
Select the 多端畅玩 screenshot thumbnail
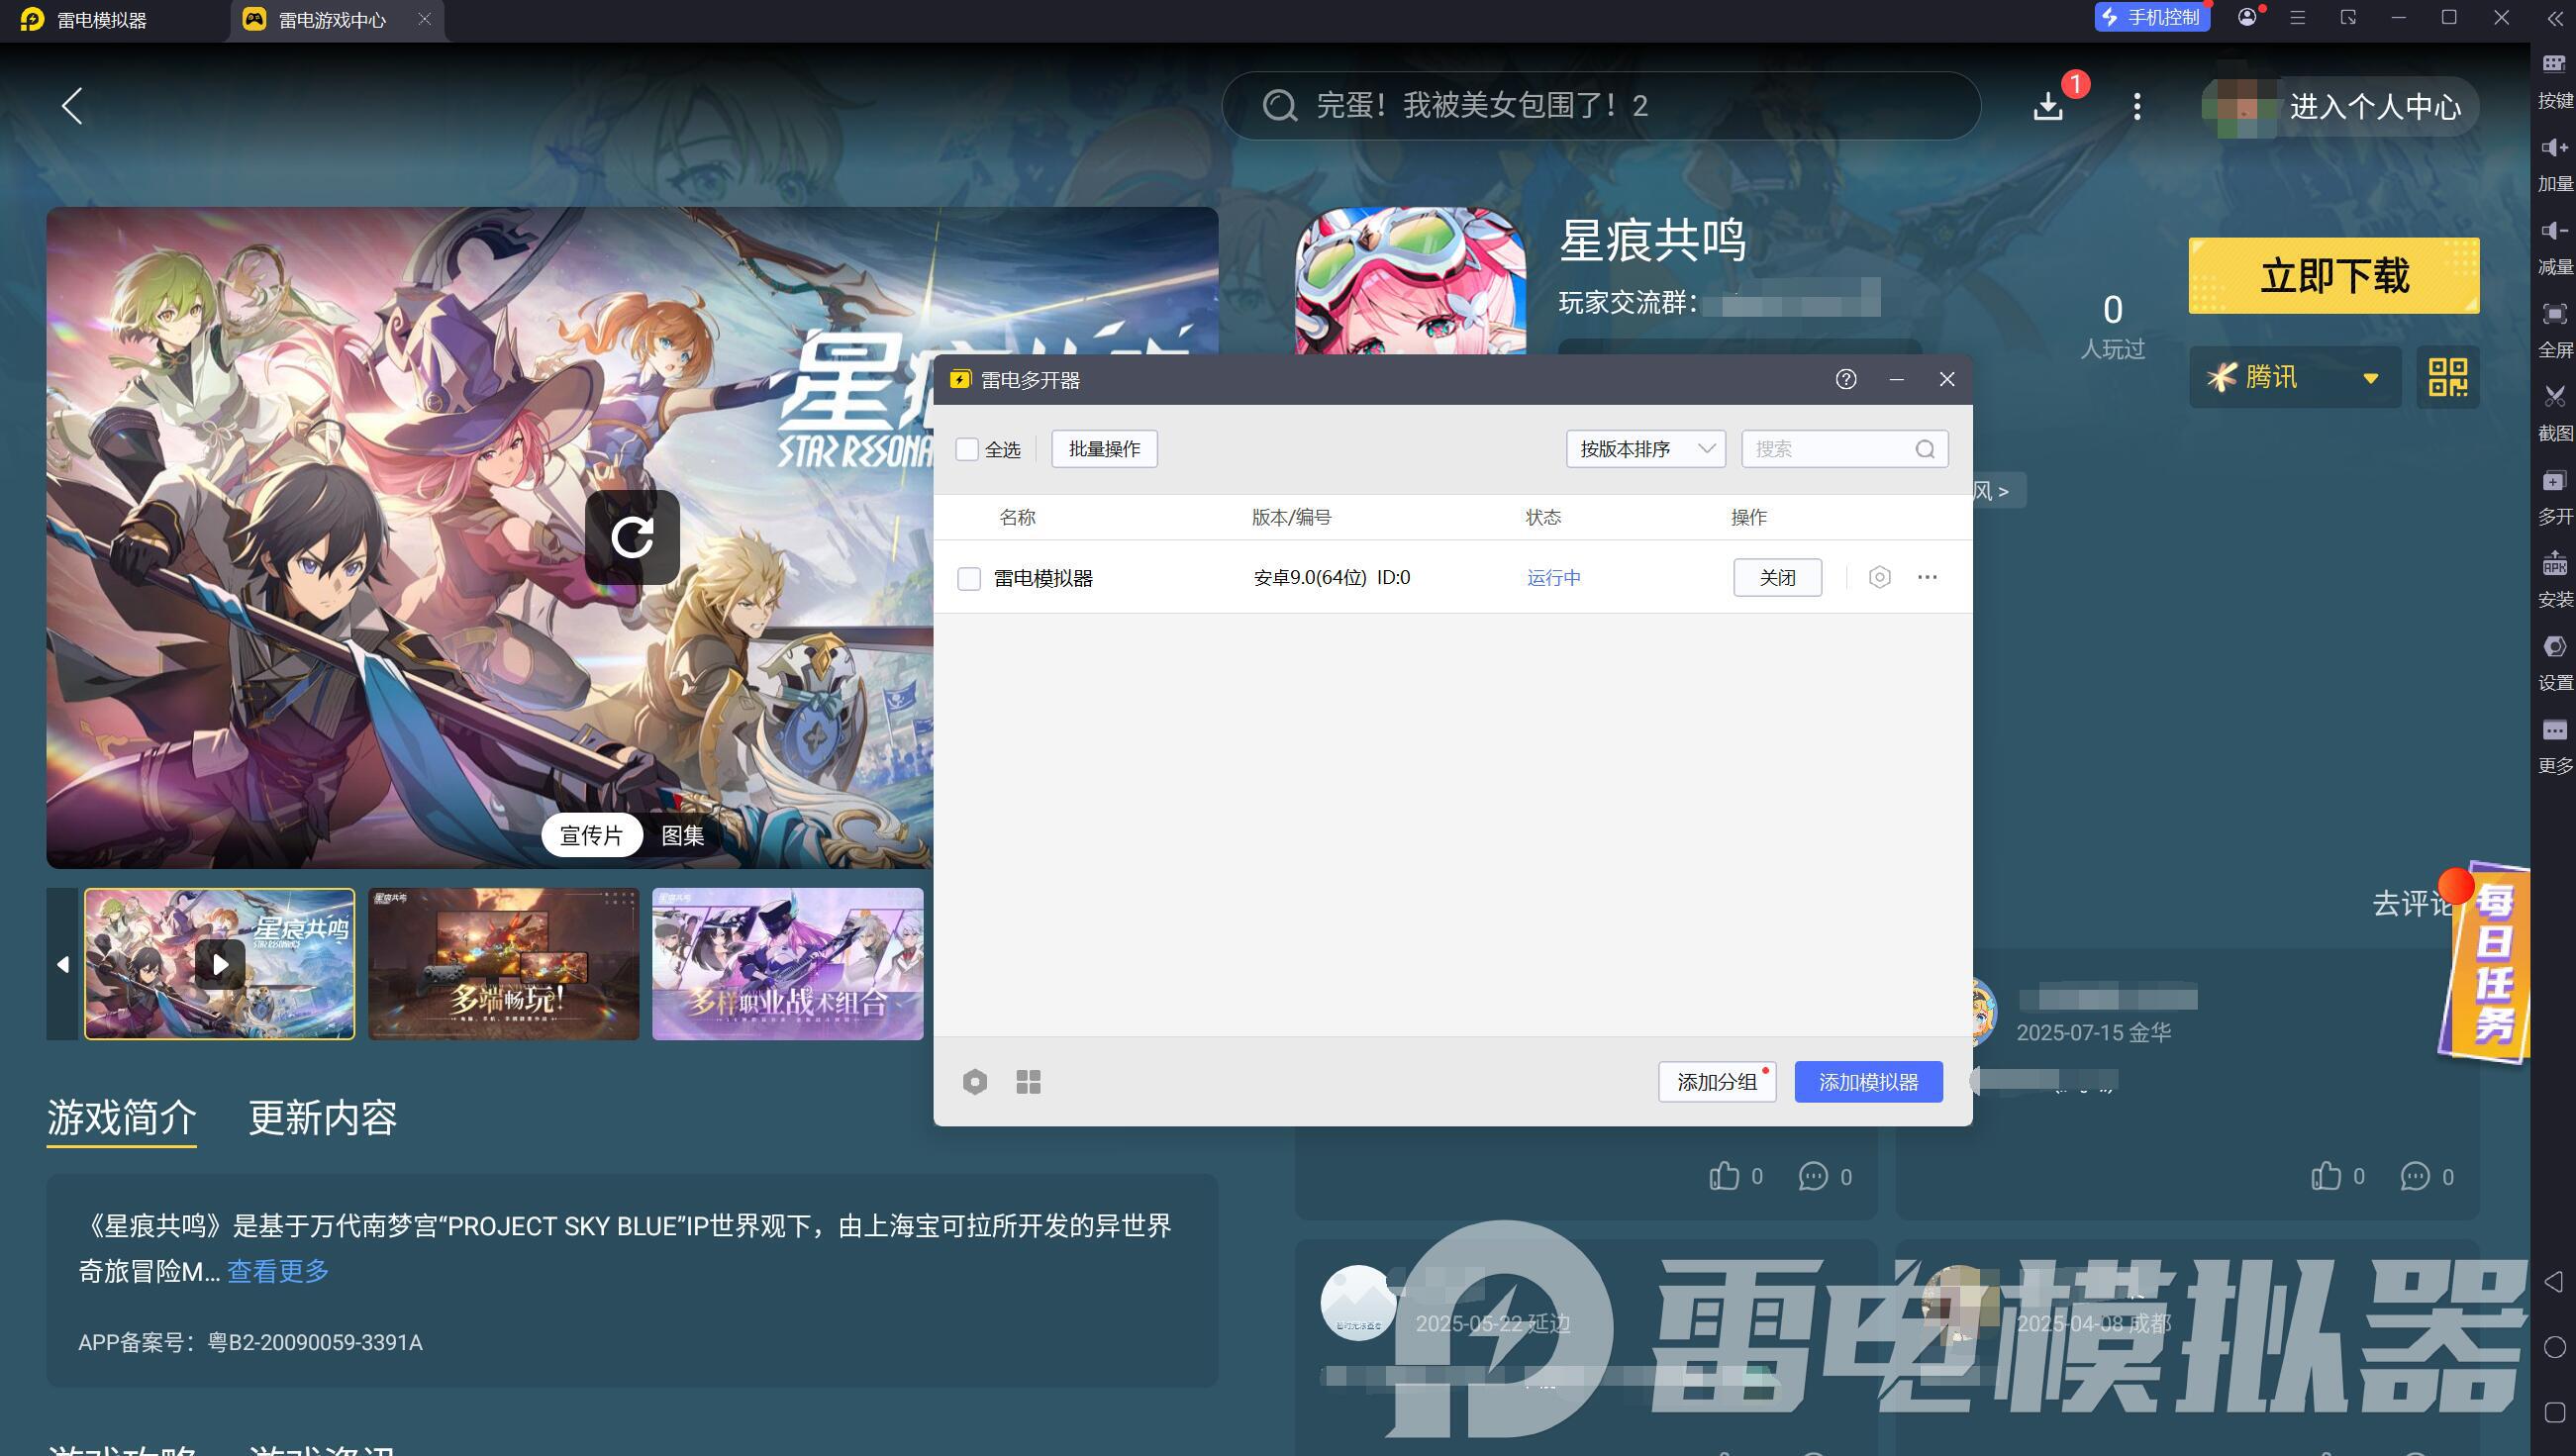(503, 964)
